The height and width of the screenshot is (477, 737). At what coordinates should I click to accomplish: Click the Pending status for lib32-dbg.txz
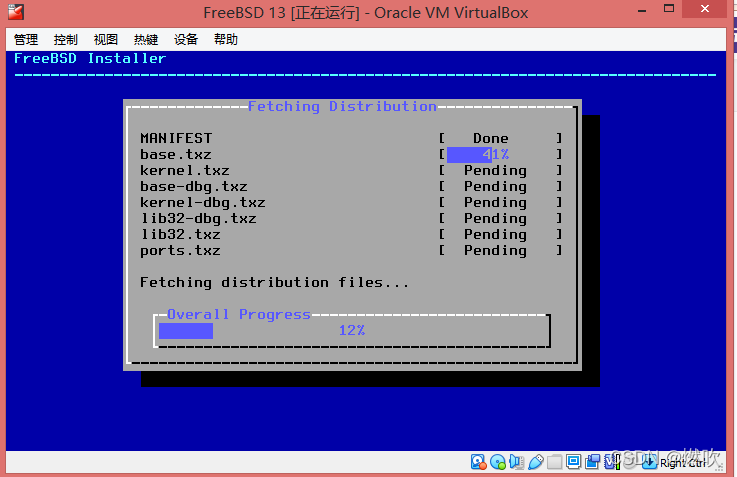(495, 219)
